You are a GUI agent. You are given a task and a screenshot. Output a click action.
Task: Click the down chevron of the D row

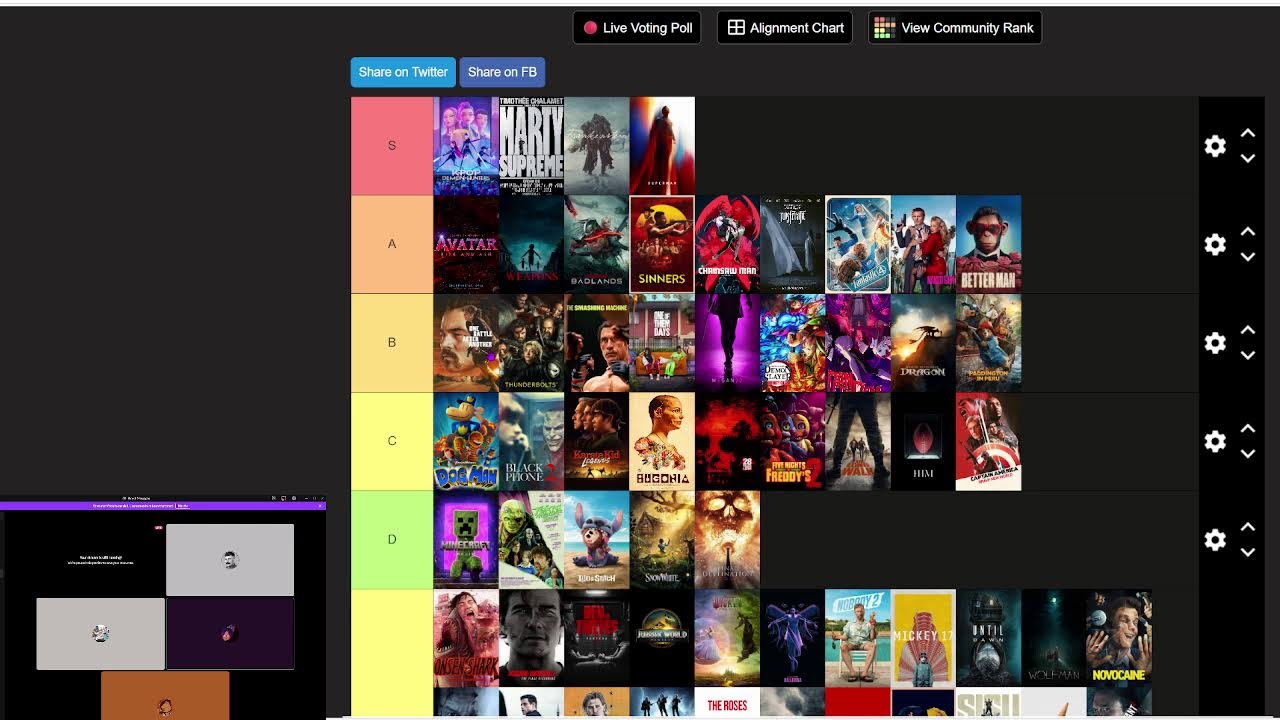pyautogui.click(x=1247, y=552)
